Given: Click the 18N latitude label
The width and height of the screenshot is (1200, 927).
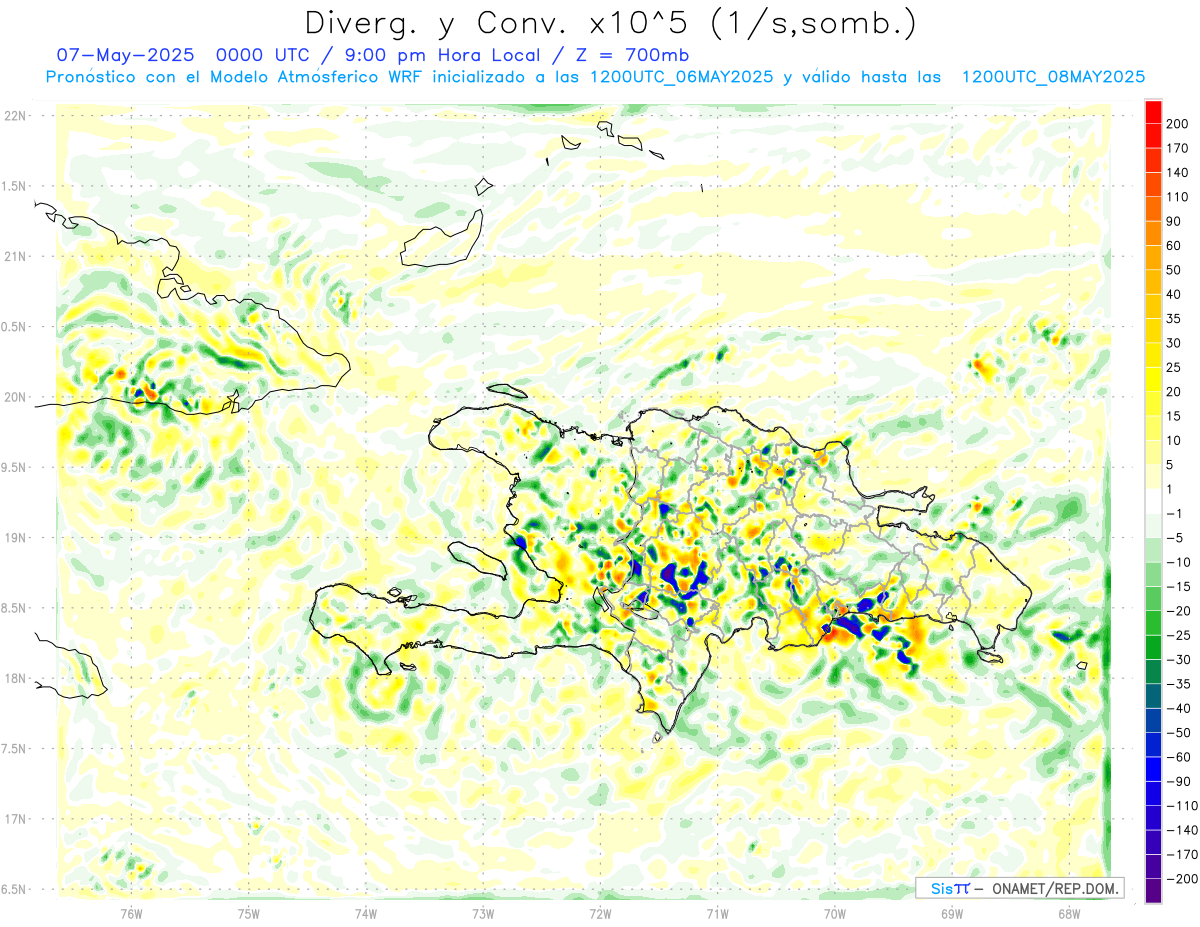Looking at the screenshot, I should point(14,678).
